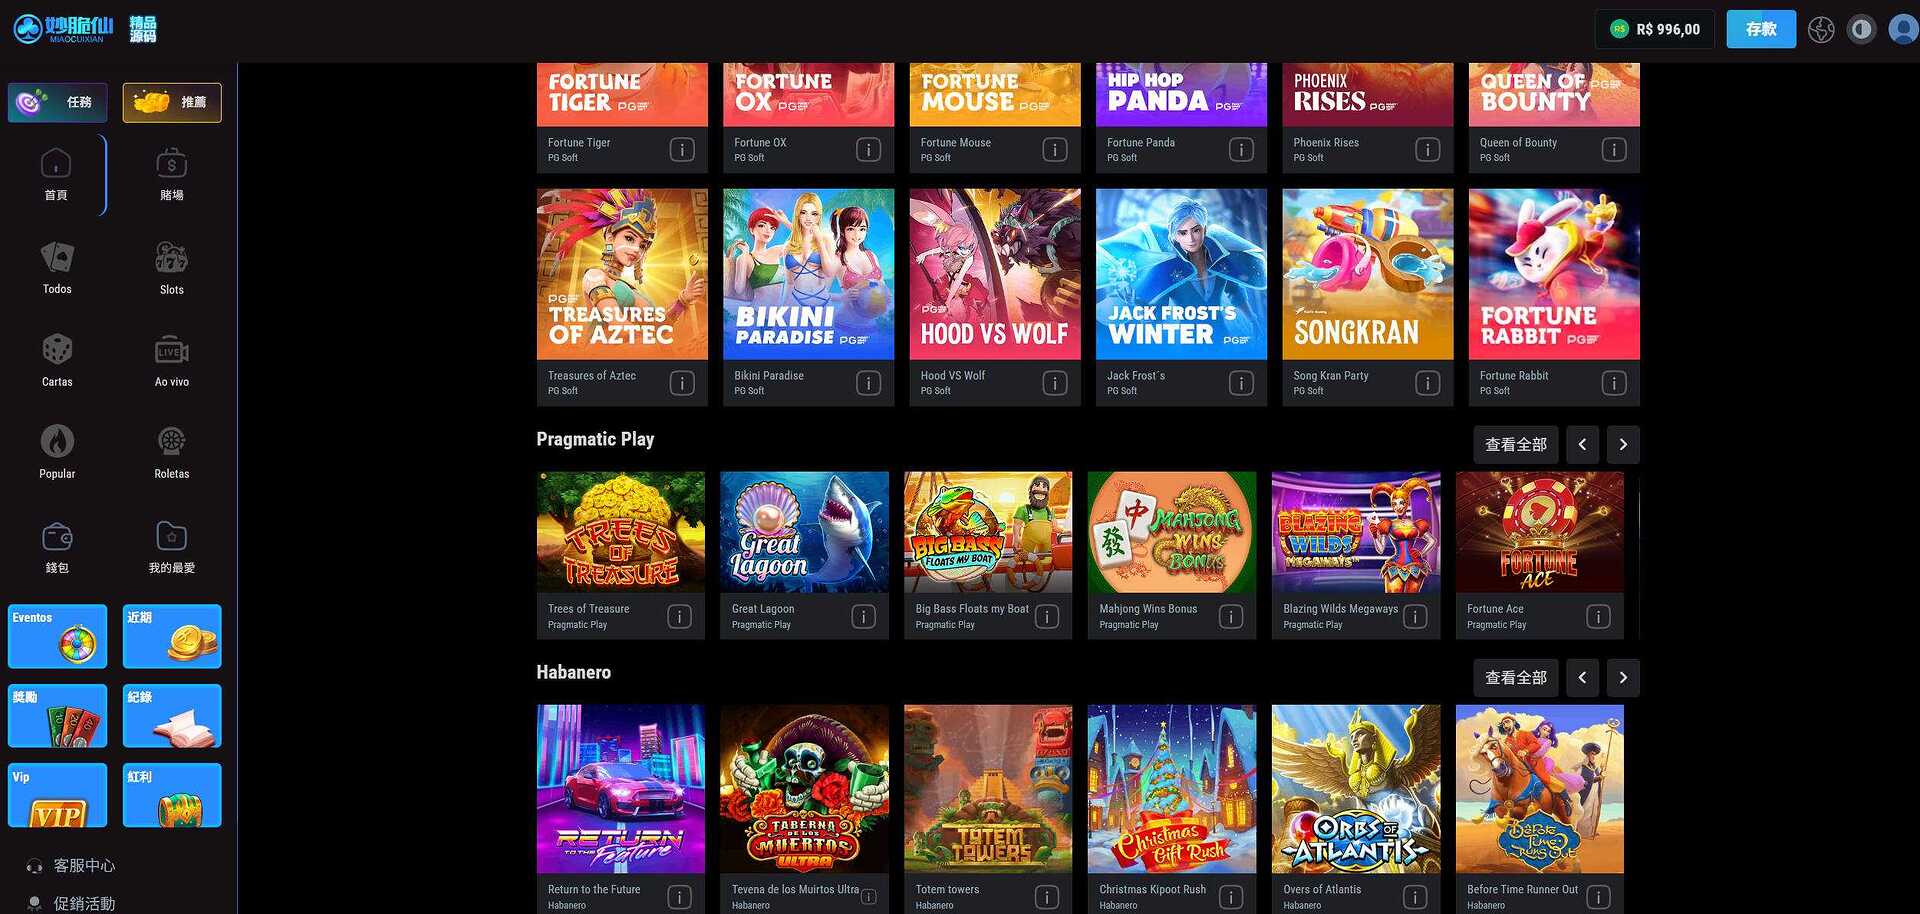Go to previous Pragmatic Play games
Image resolution: width=1920 pixels, height=914 pixels.
coord(1582,444)
